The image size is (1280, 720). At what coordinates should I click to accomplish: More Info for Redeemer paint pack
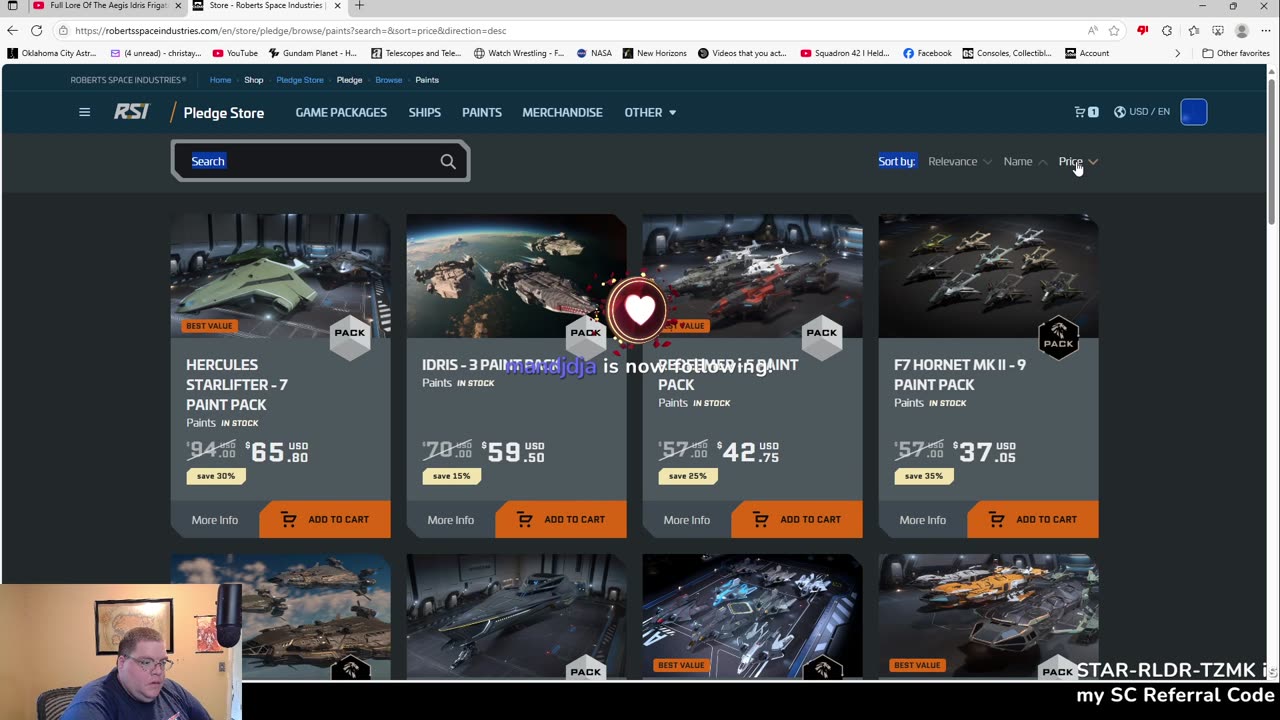point(687,520)
